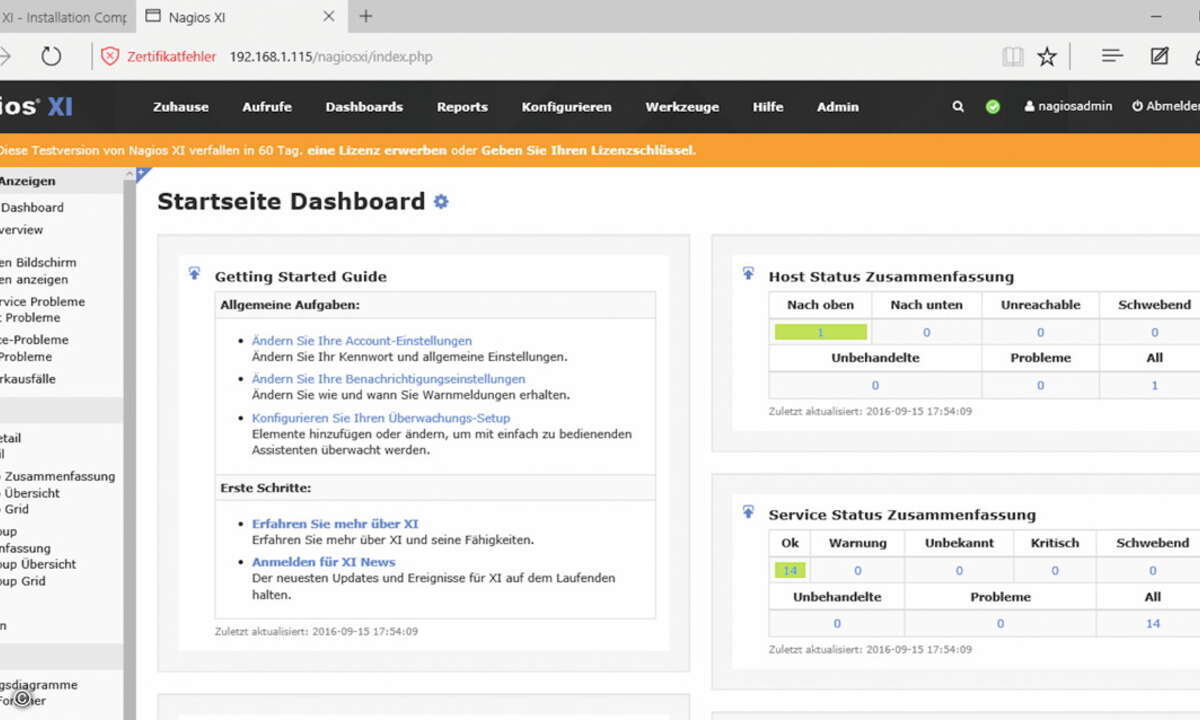Click the search magnifier in the header

[x=958, y=107]
